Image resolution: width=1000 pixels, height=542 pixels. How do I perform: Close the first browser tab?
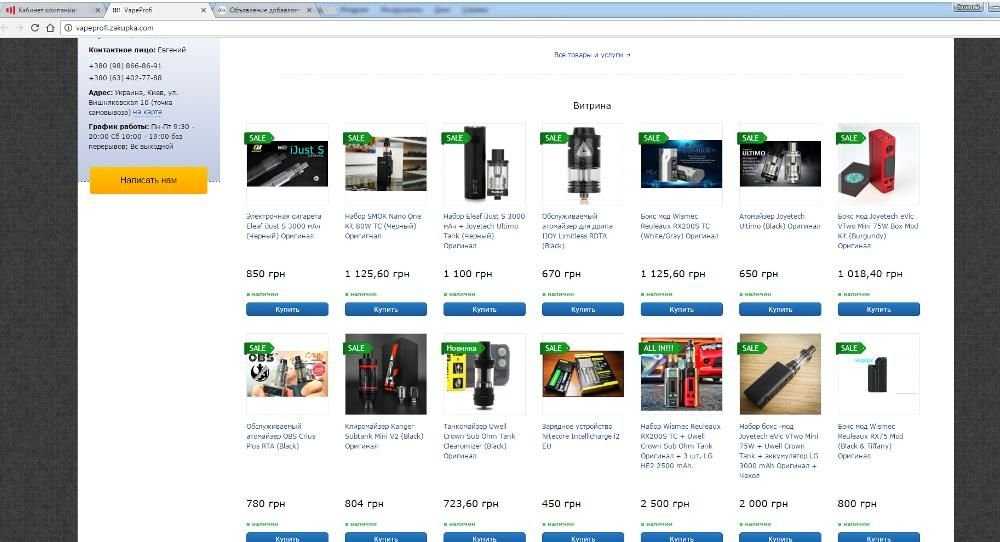point(98,10)
